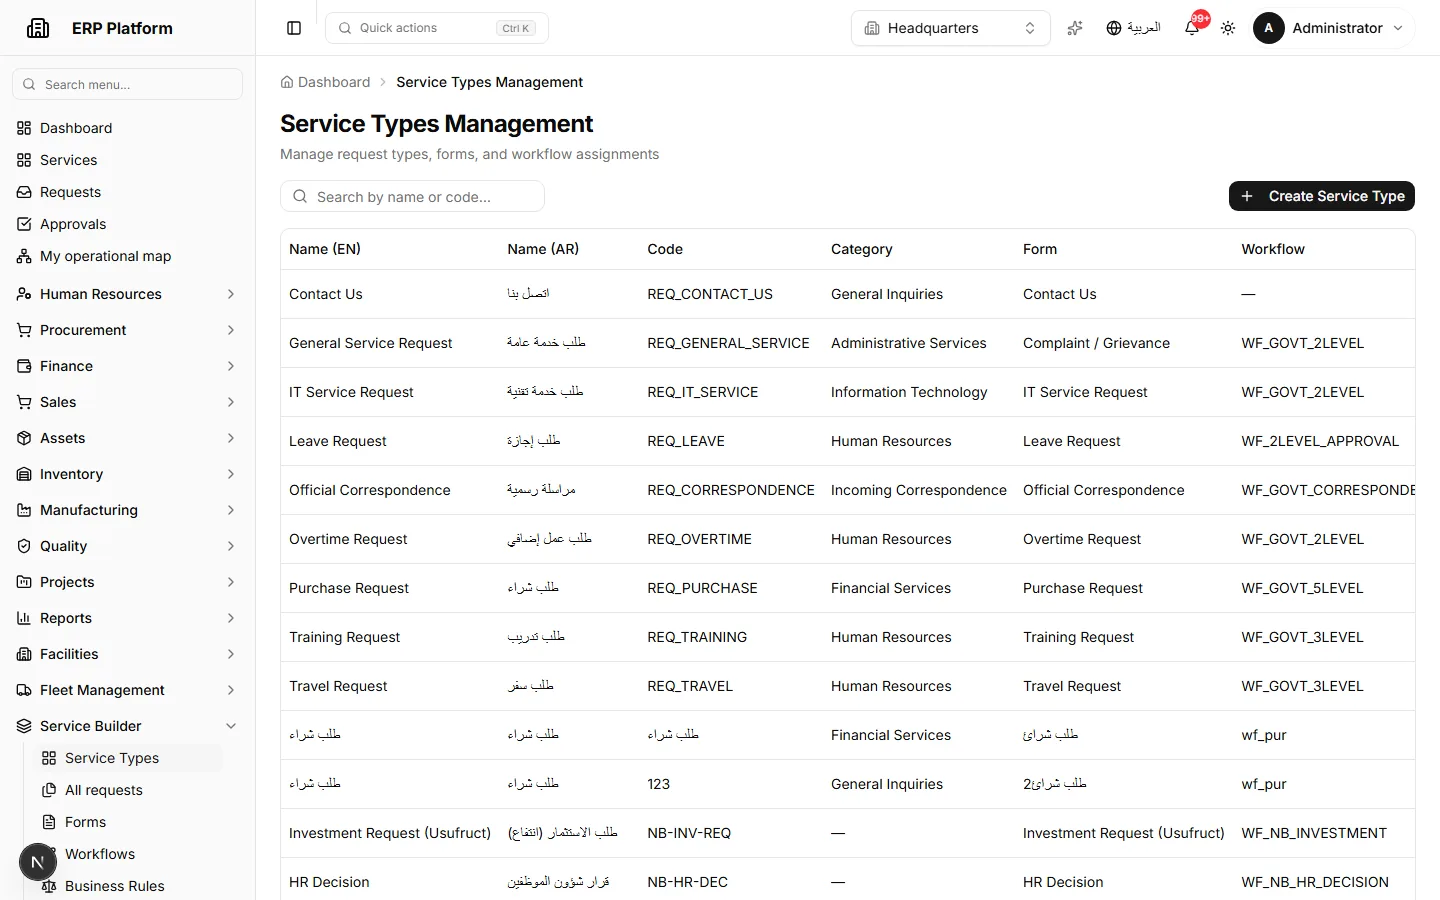Open Workflows submenu item
This screenshot has width=1440, height=900.
click(x=128, y=854)
